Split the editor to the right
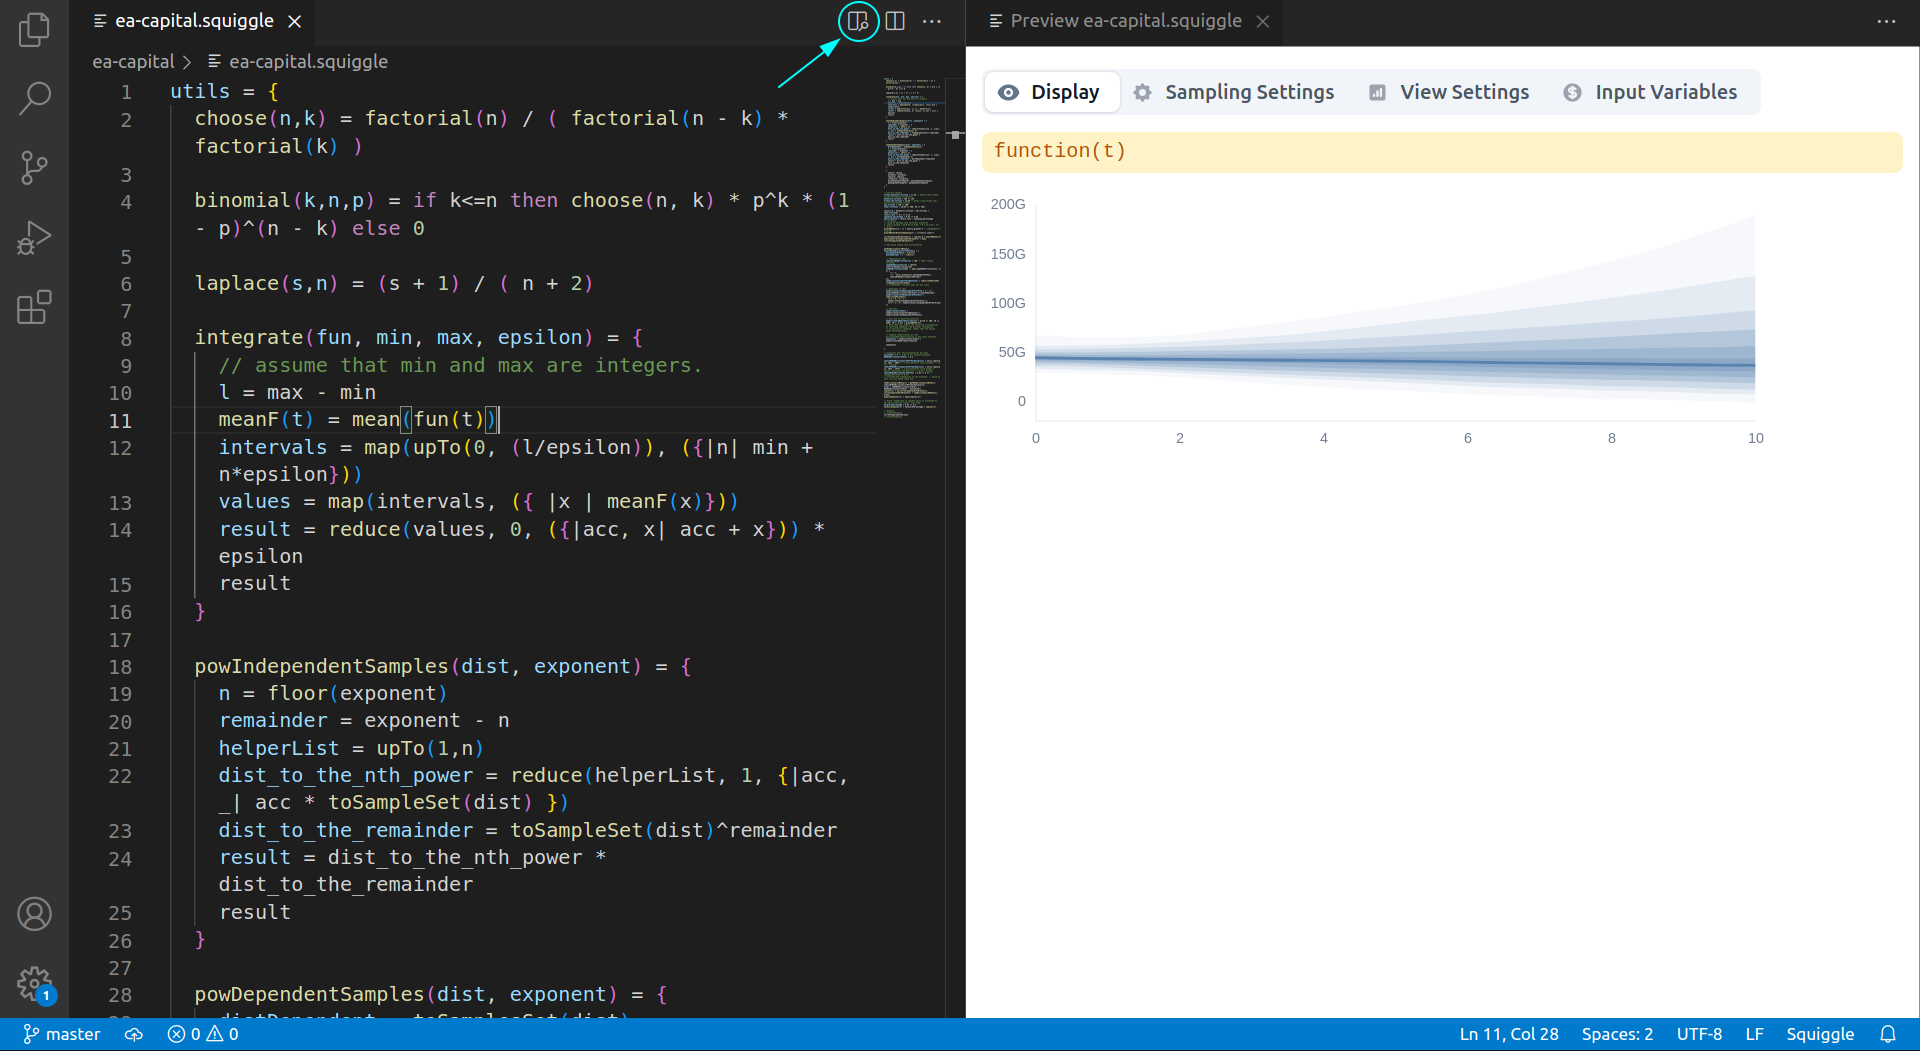The image size is (1920, 1051). click(x=895, y=21)
